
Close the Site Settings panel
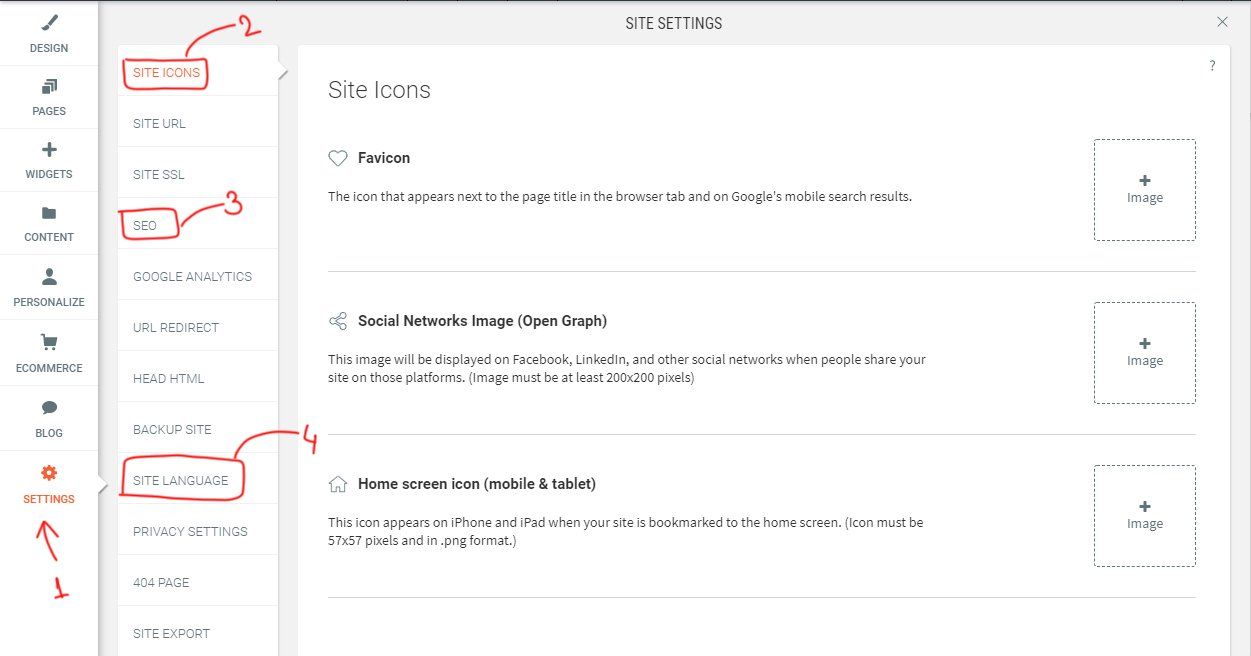pyautogui.click(x=1222, y=22)
